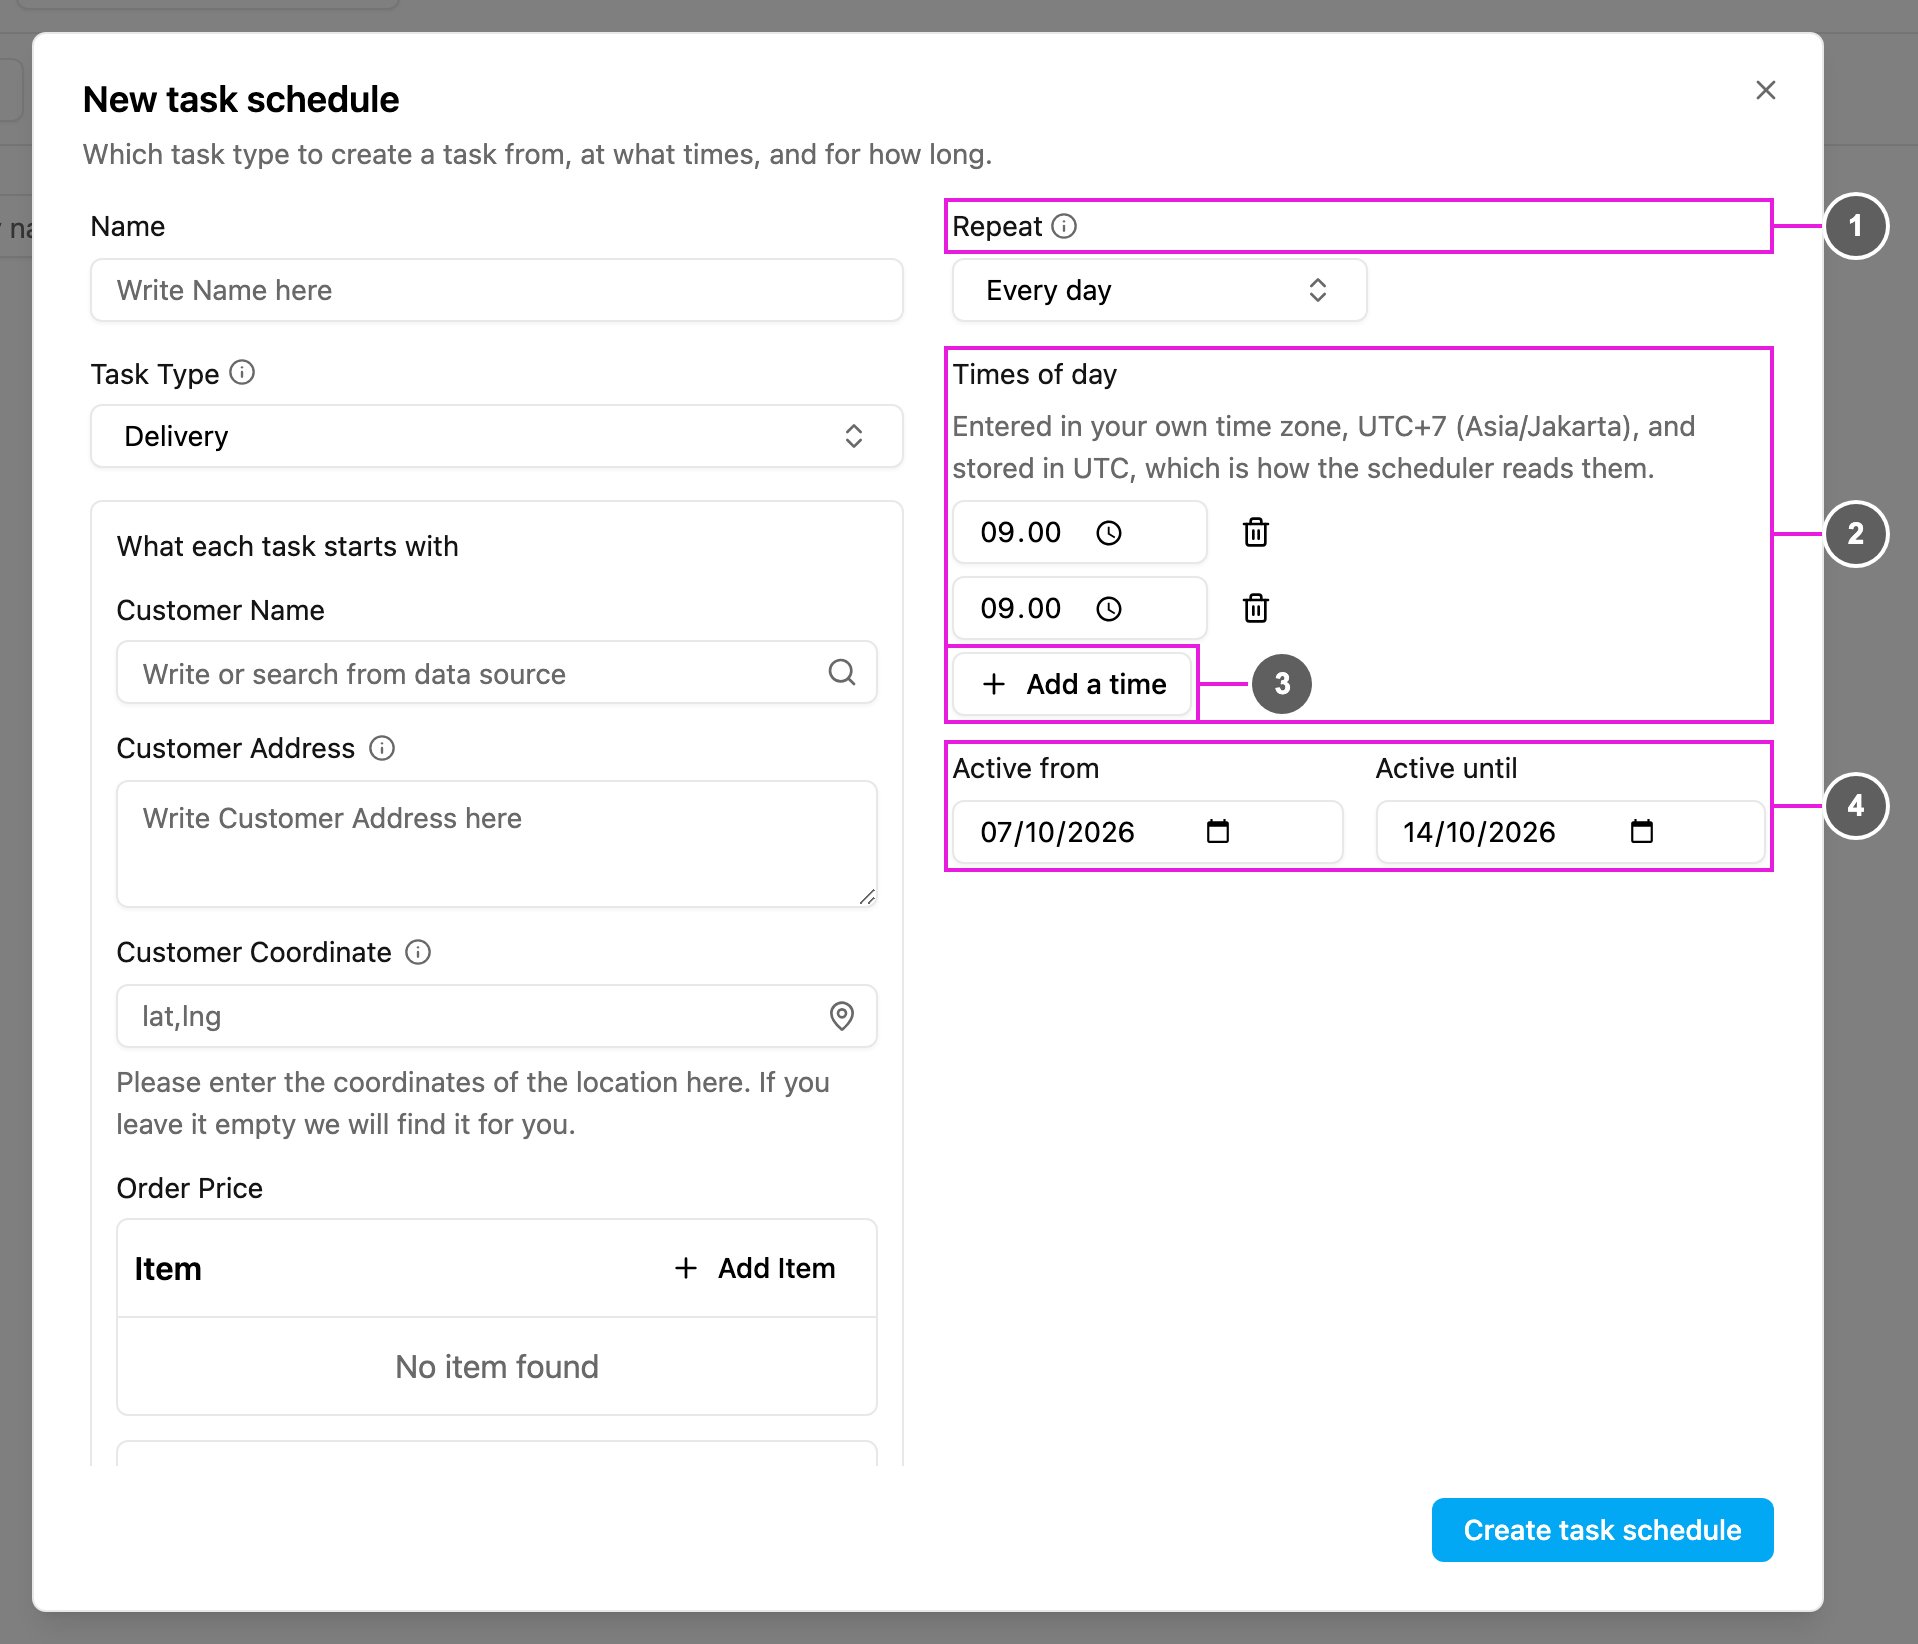Click the 'Item' column header
This screenshot has height=1644, width=1918.
168,1268
